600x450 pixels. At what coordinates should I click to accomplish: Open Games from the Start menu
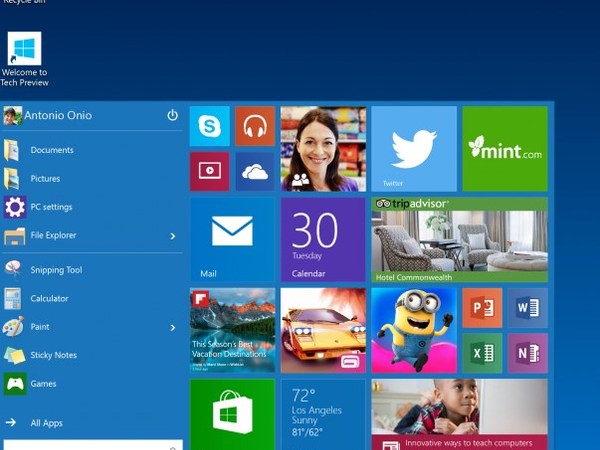pos(92,384)
